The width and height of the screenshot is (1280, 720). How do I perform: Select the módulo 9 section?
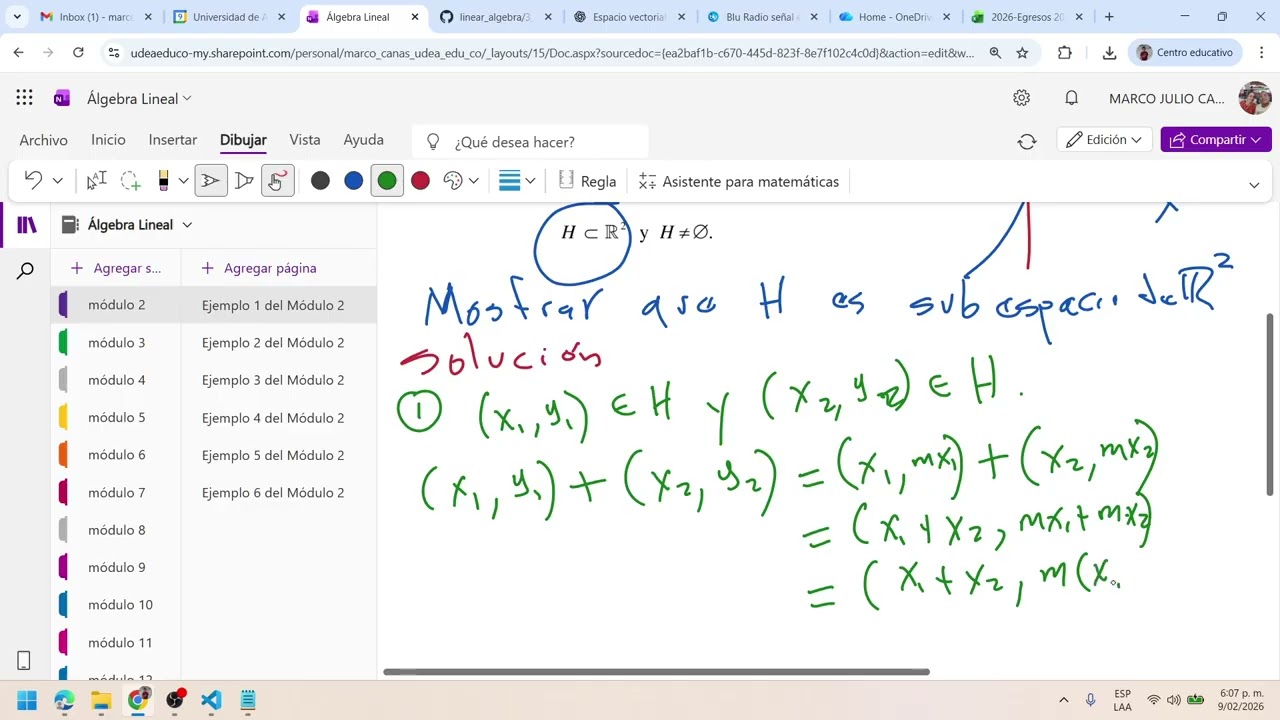(116, 567)
